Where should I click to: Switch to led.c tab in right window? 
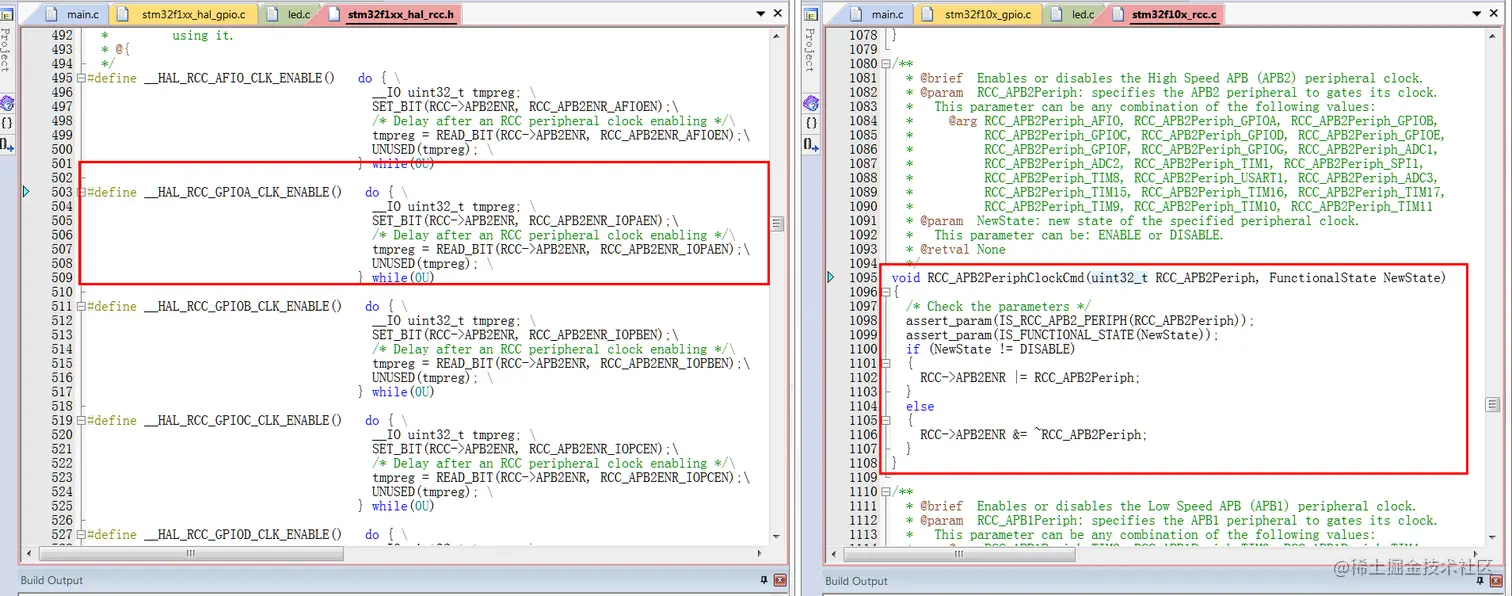coord(1075,14)
